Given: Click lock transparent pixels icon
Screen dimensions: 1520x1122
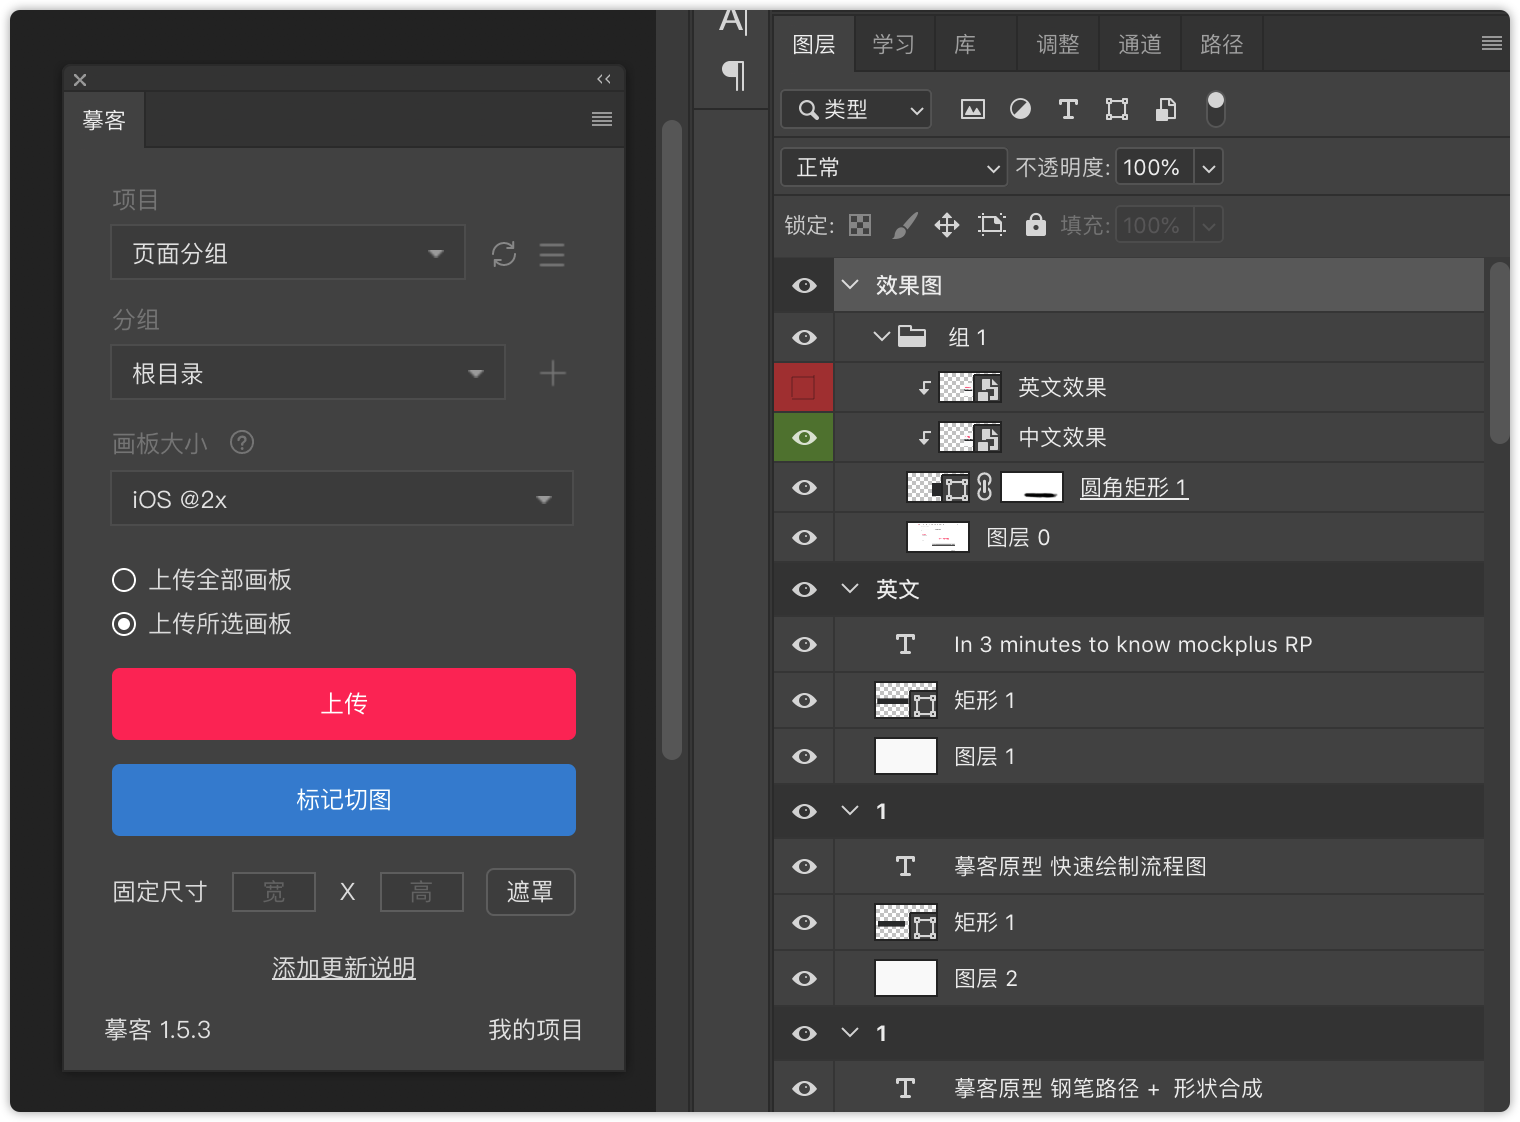Looking at the screenshot, I should (860, 225).
